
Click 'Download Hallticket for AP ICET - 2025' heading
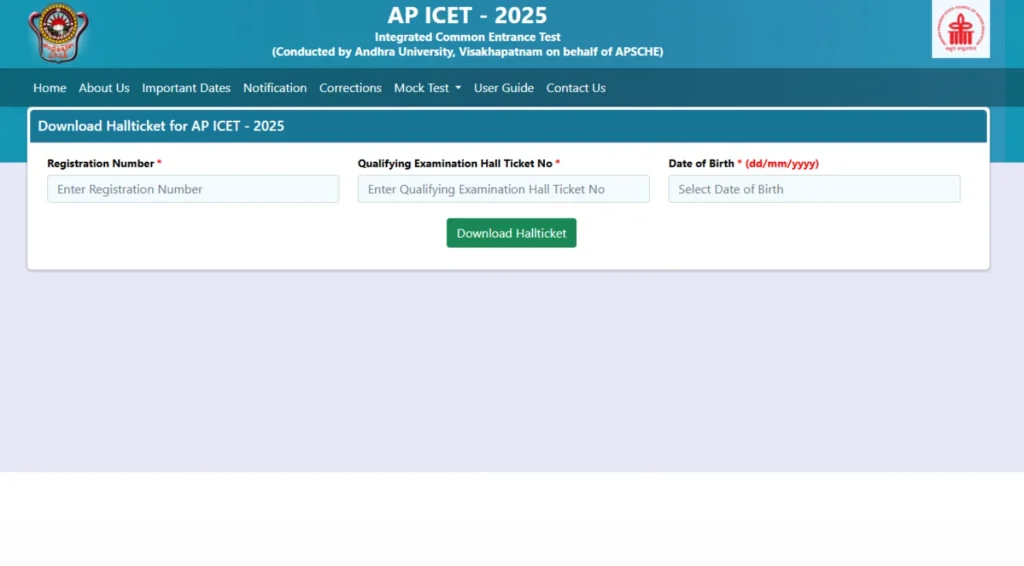click(161, 126)
